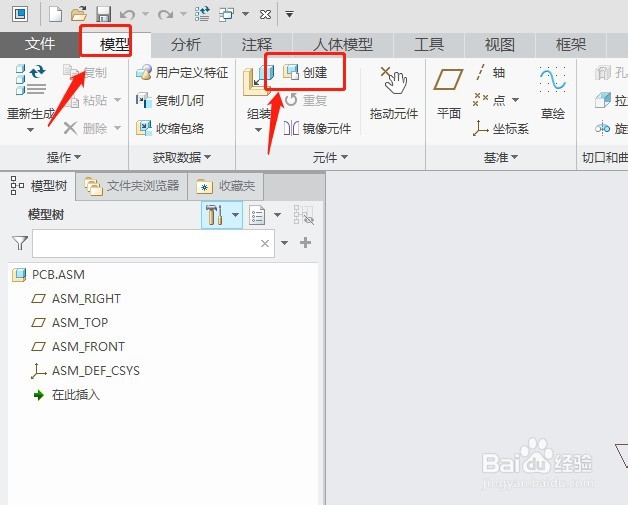Switch to the 人体模型 ribbon tab
628x505 pixels.
(x=343, y=44)
